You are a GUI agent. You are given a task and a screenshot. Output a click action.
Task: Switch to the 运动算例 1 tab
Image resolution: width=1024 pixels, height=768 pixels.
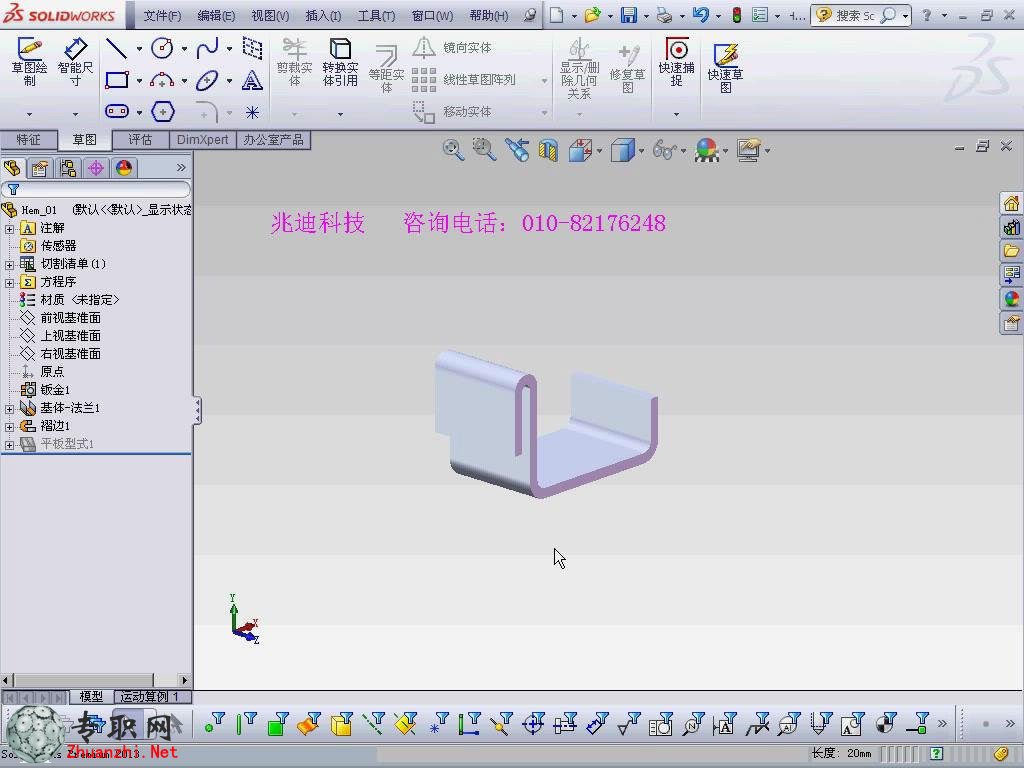pos(150,697)
